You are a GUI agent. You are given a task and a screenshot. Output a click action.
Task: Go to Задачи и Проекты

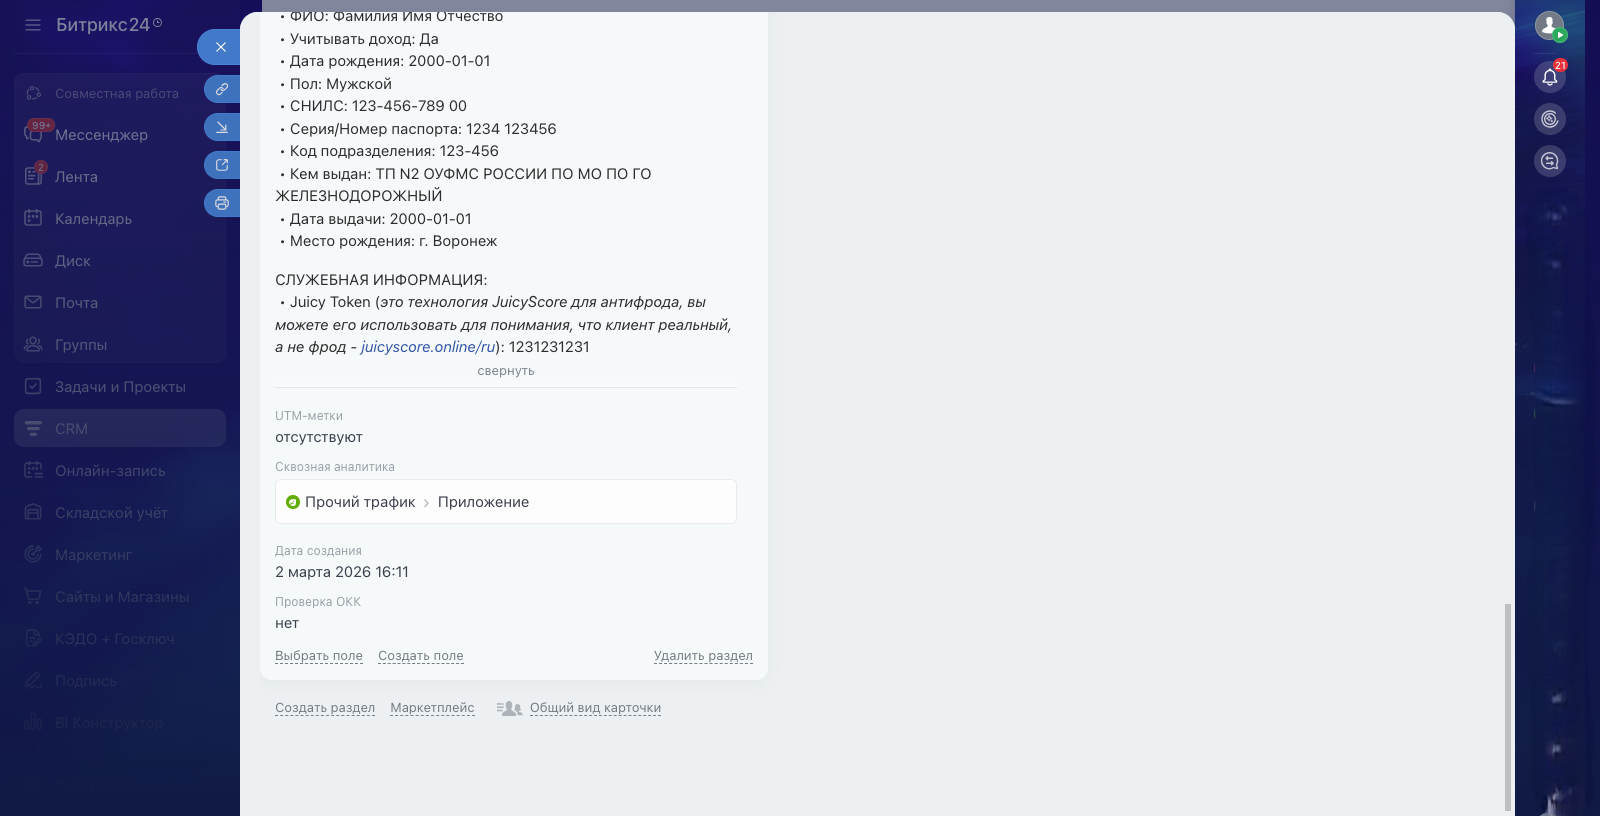(x=120, y=387)
